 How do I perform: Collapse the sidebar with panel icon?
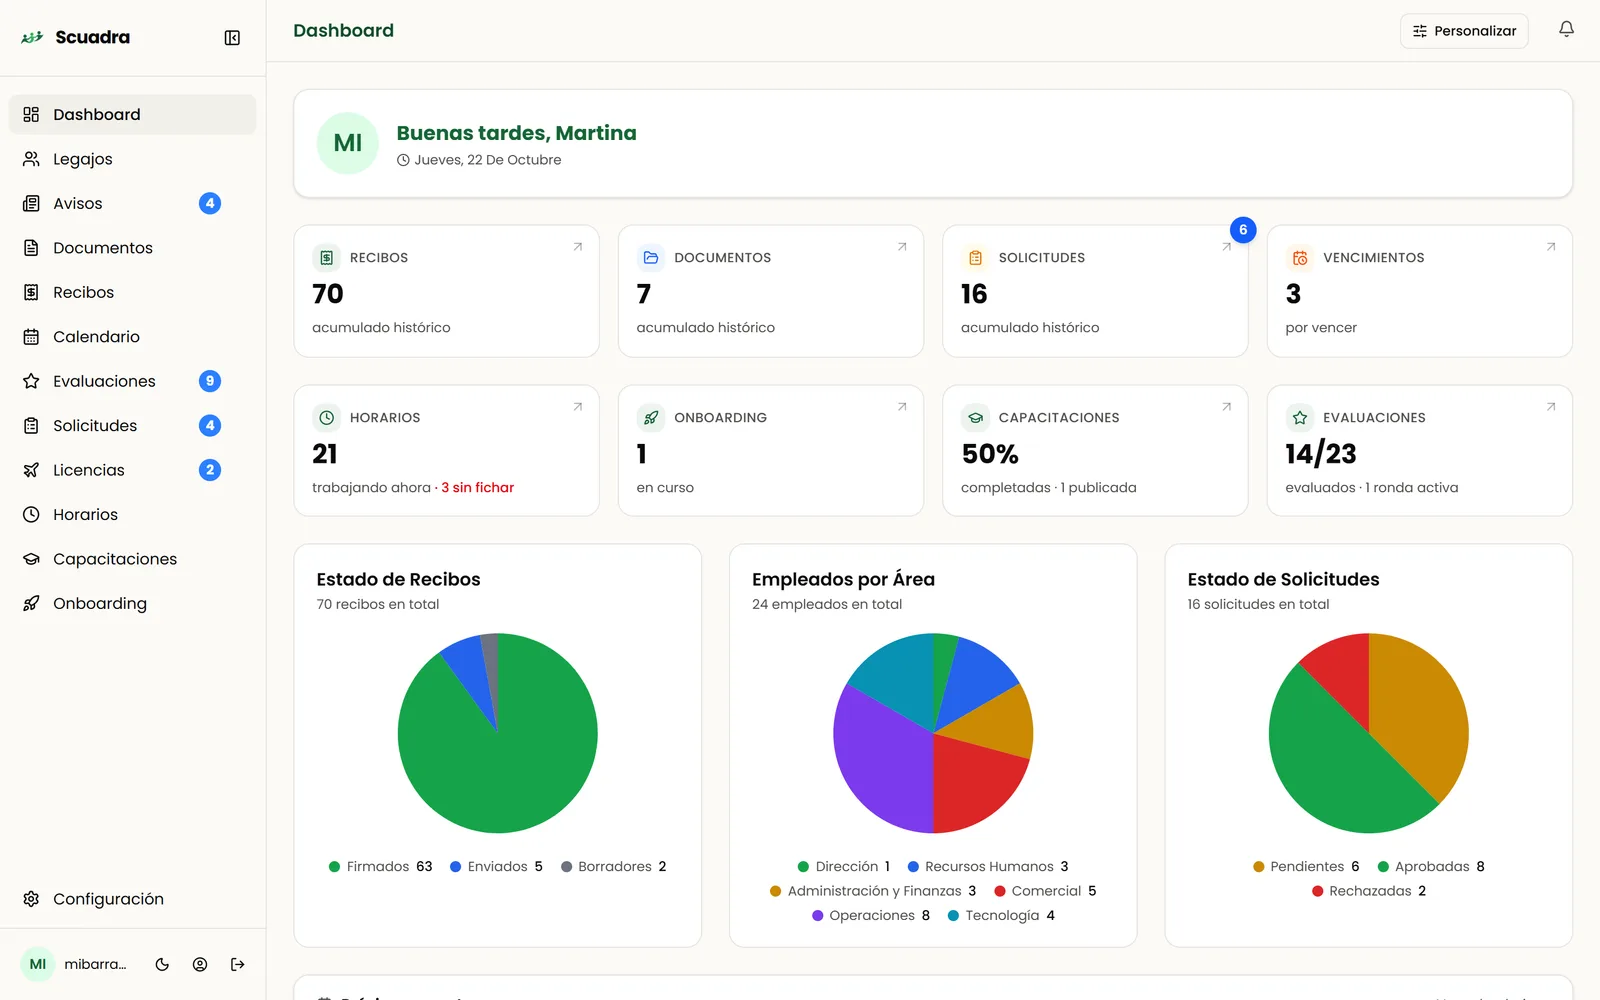[232, 38]
